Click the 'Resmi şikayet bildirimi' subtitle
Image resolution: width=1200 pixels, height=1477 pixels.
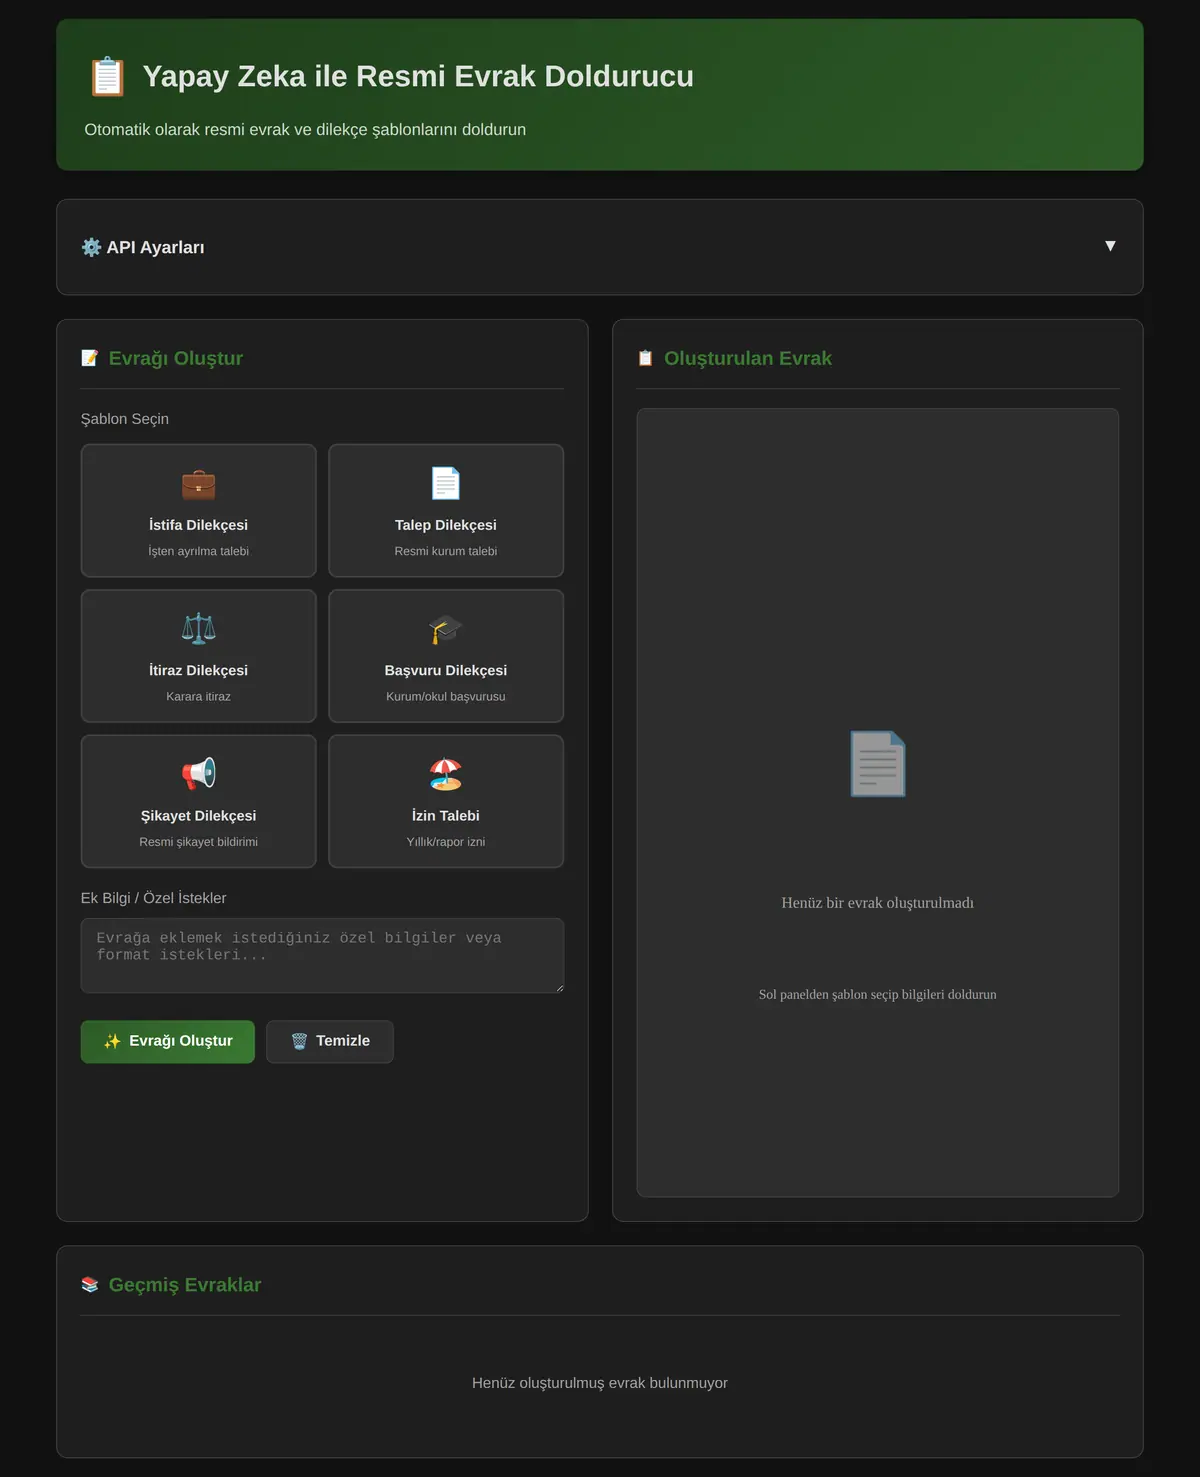coord(198,842)
